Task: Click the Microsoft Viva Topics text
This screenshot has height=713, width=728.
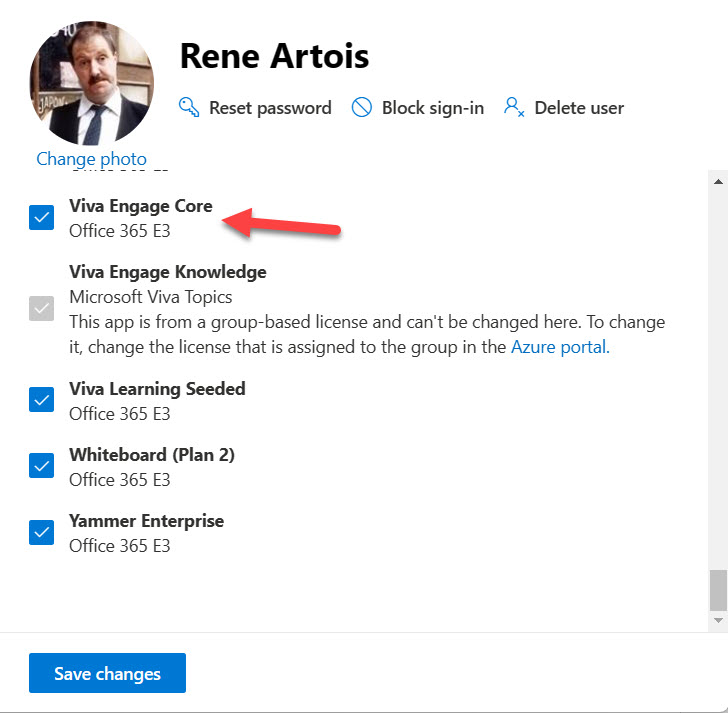Action: 150,297
